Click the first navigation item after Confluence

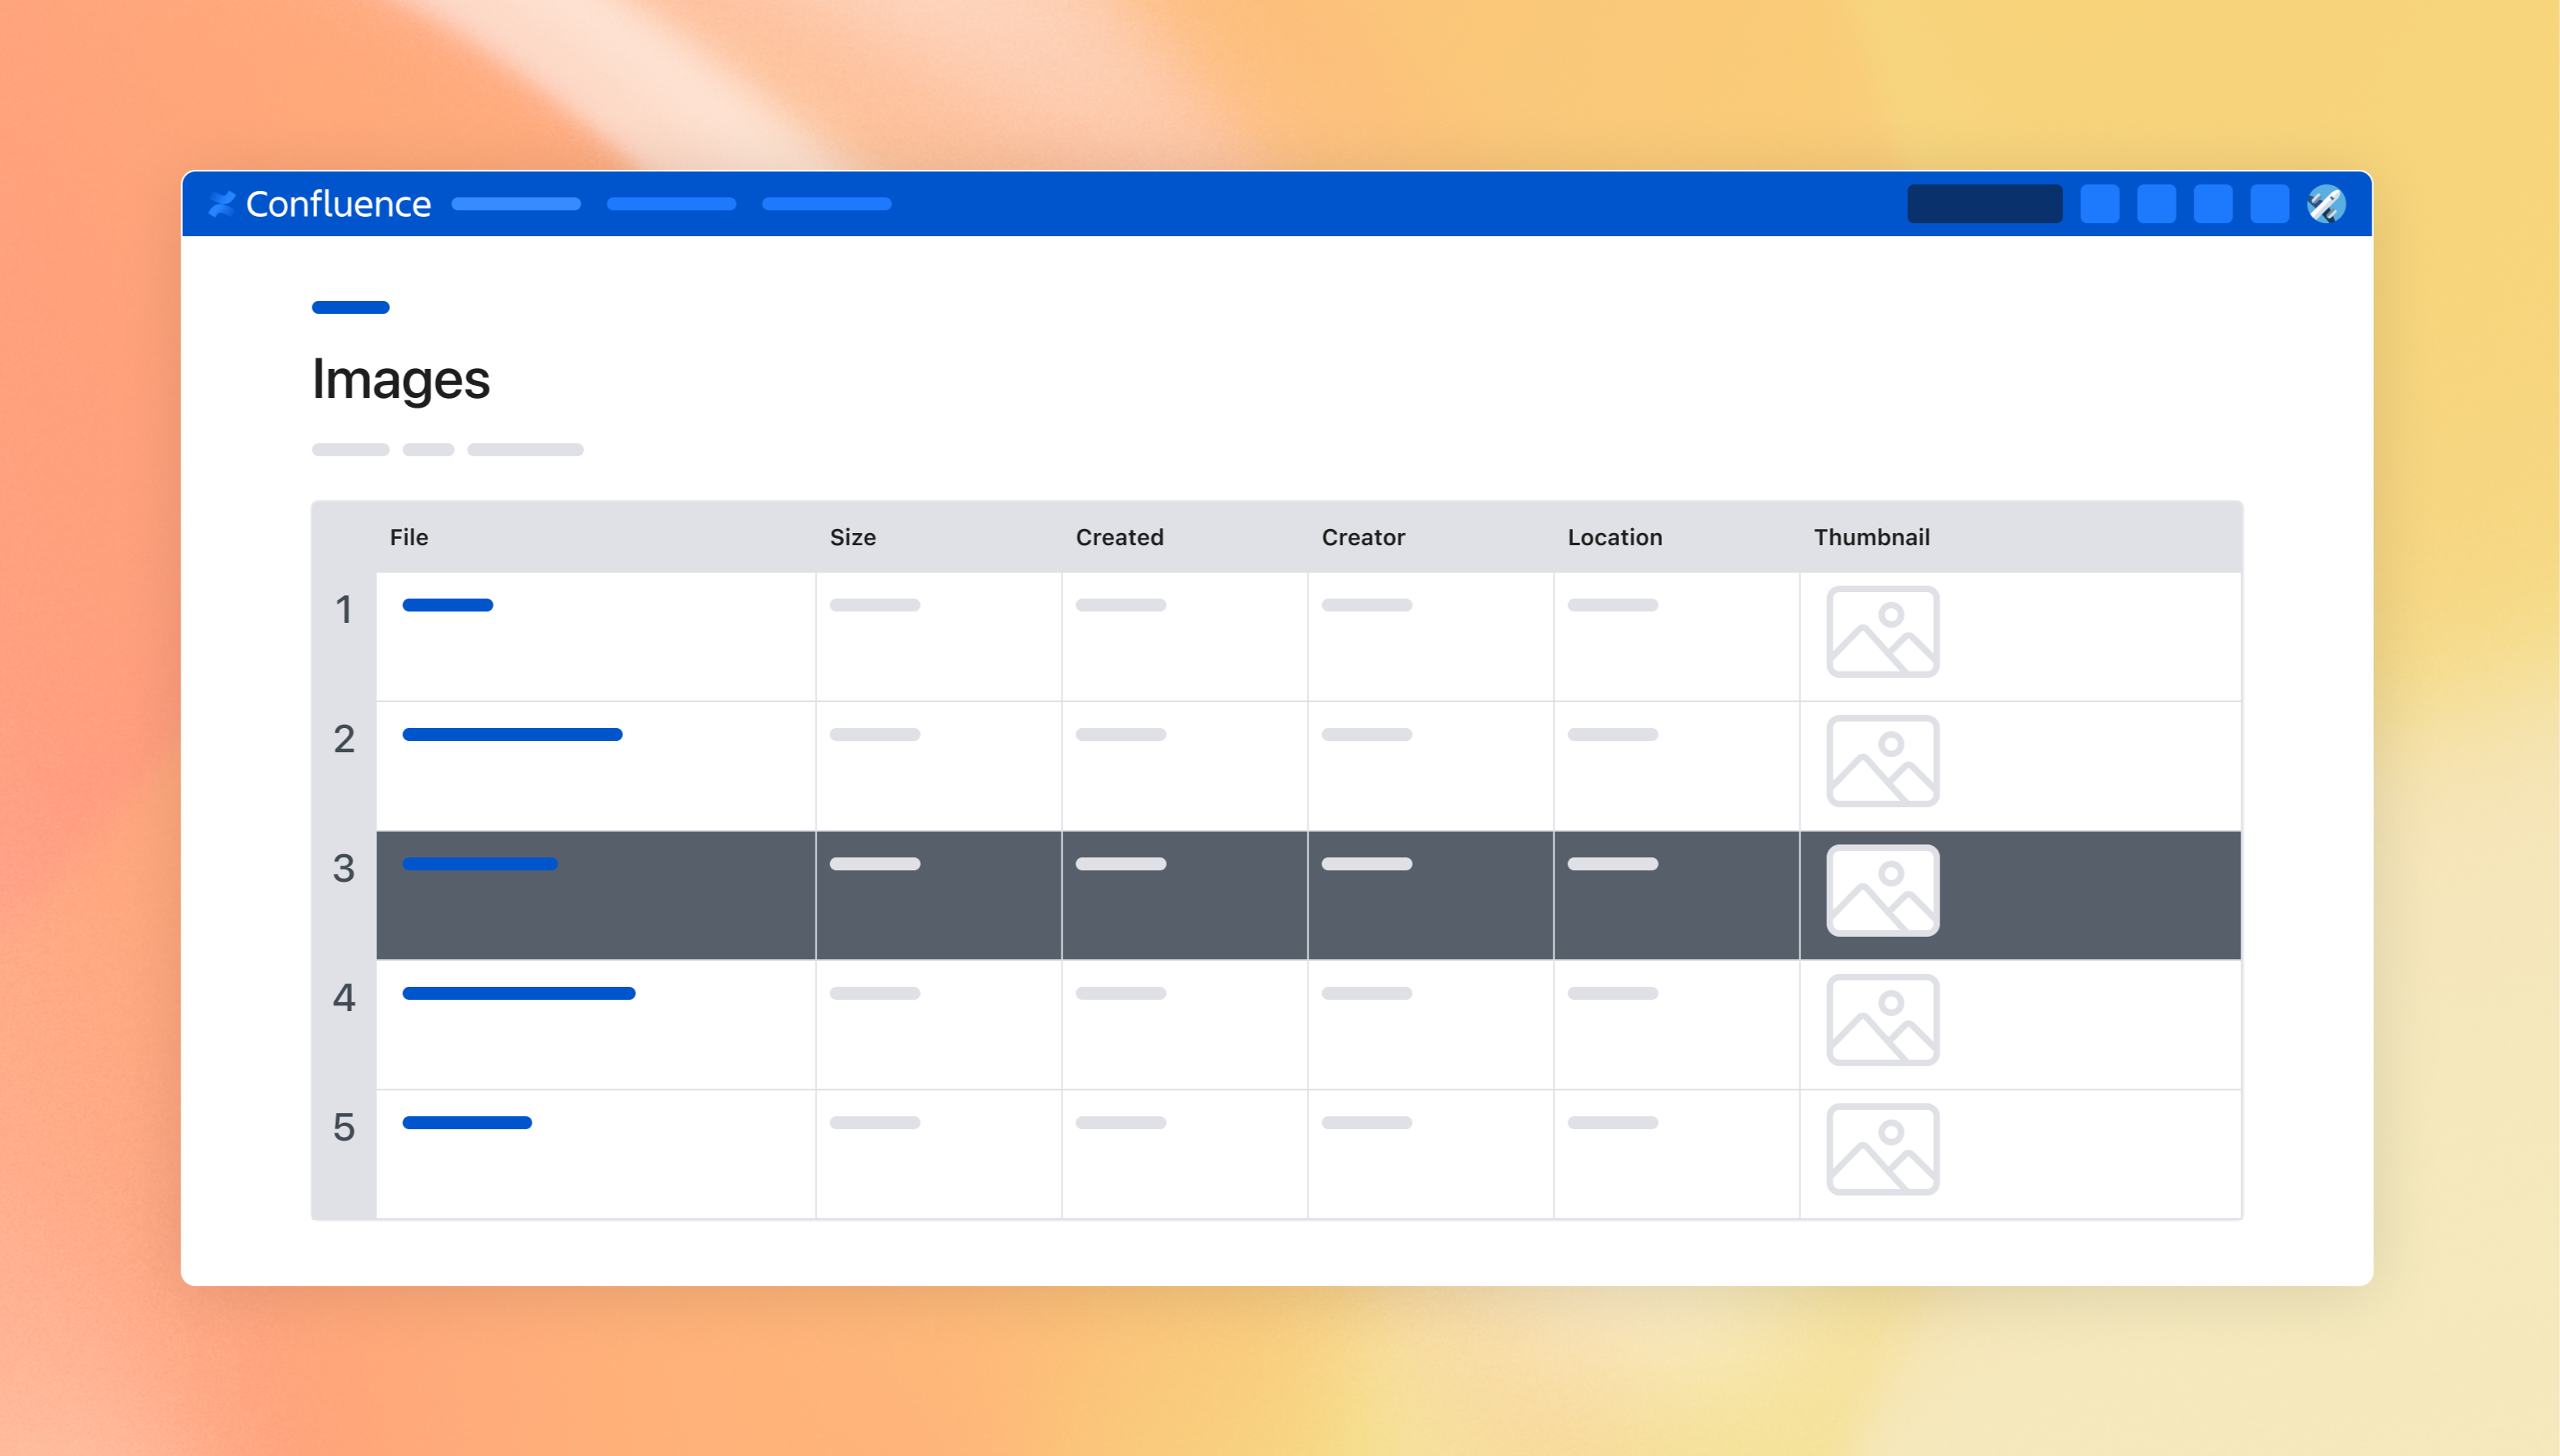tap(516, 204)
